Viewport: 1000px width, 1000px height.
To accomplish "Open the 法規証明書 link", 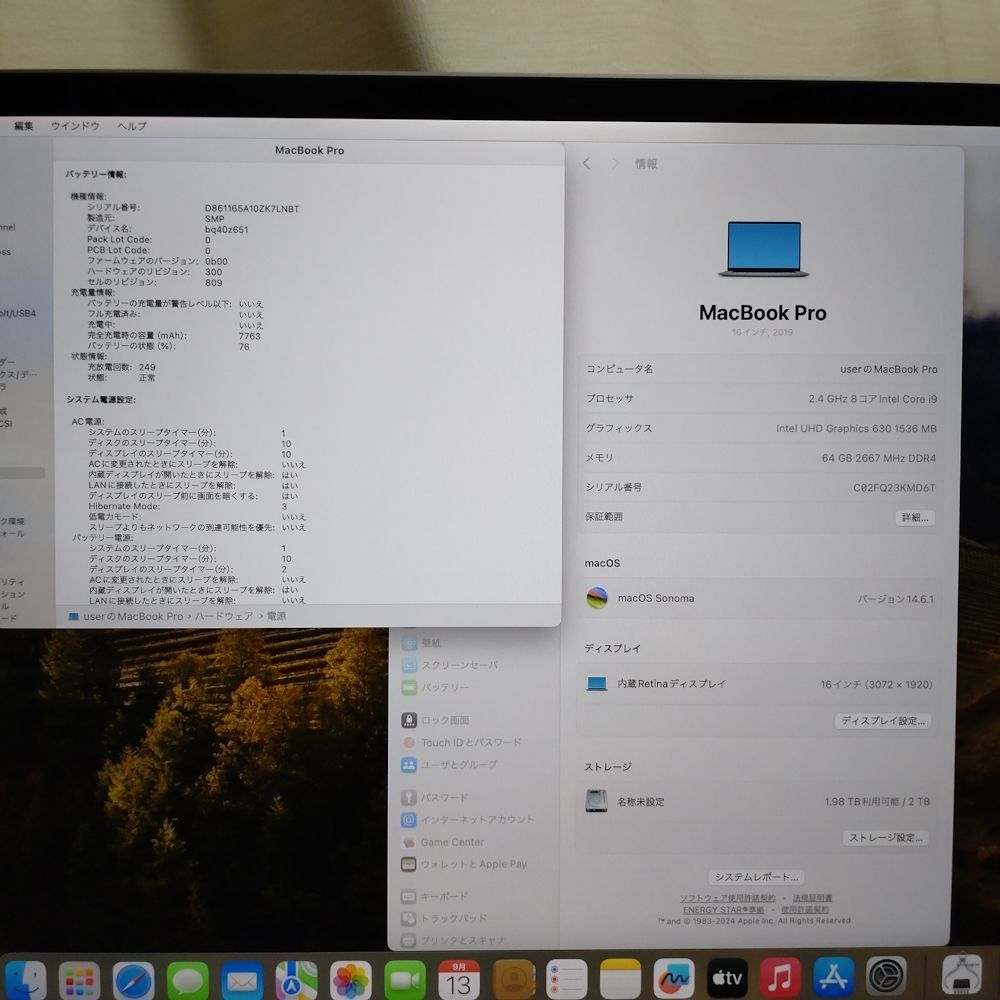I will click(x=812, y=898).
